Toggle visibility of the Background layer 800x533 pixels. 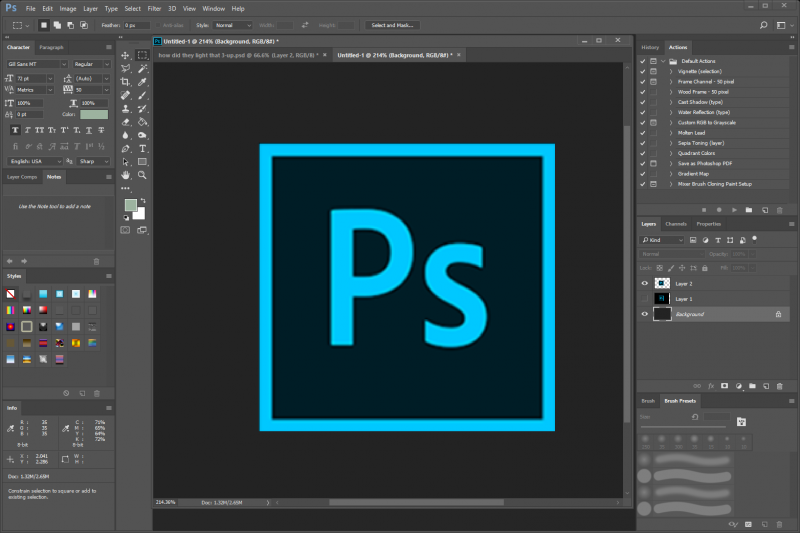coord(644,313)
